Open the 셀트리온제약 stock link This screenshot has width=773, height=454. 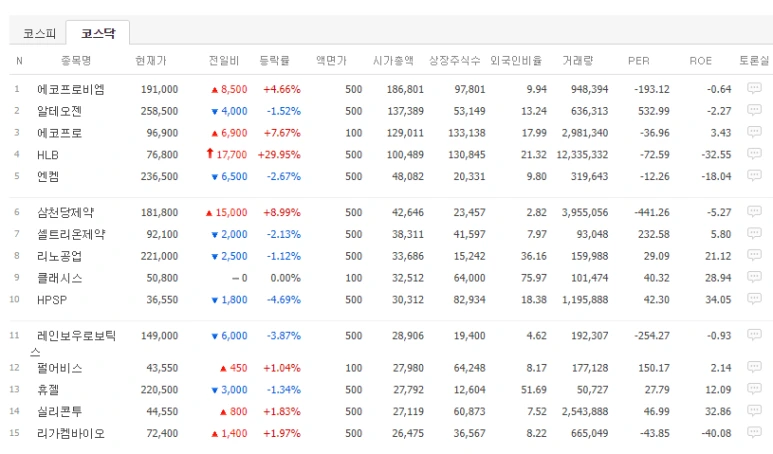coord(71,234)
